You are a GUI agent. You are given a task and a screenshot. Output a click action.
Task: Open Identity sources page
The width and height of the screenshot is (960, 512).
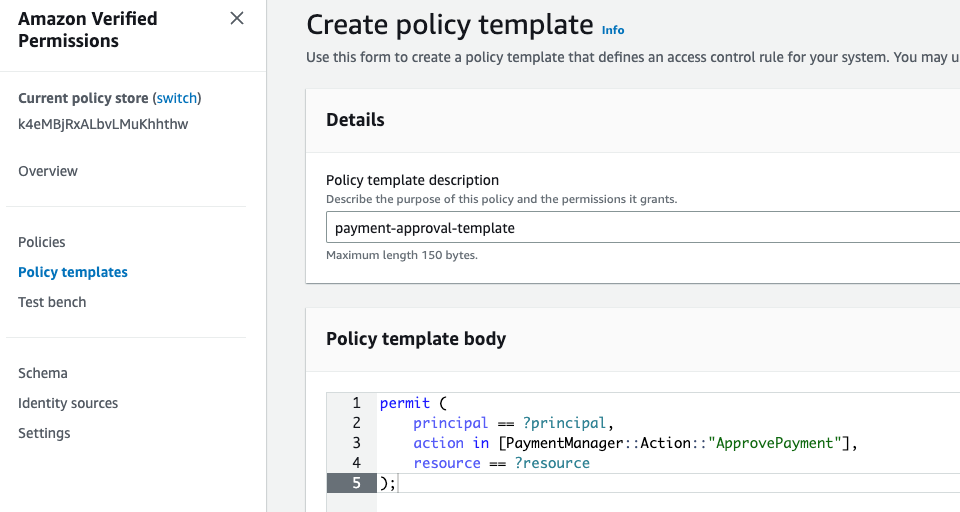[68, 403]
